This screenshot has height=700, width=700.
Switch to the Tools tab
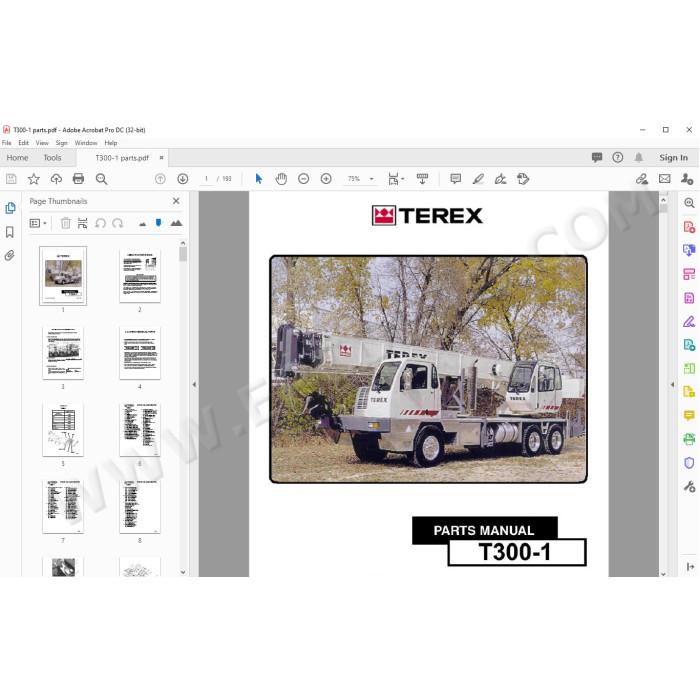(52, 158)
